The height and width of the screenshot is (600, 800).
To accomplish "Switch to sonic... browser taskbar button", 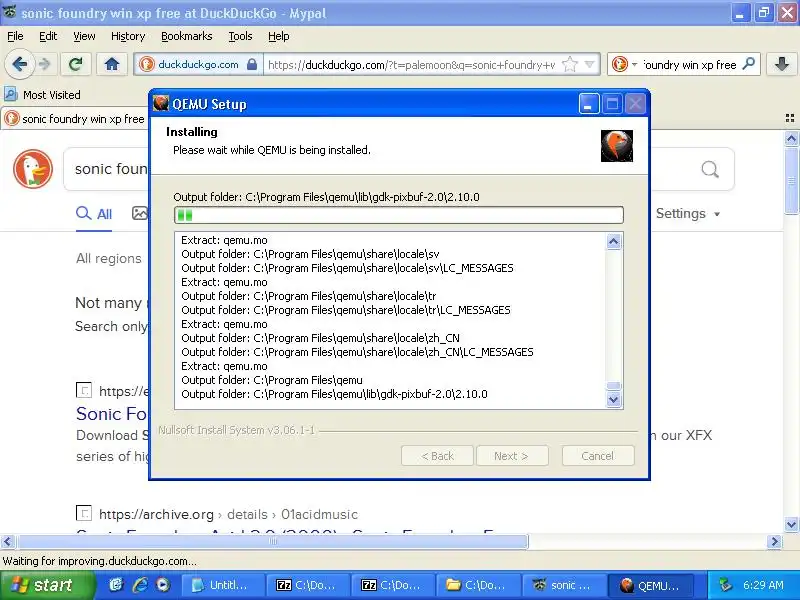I will point(564,585).
